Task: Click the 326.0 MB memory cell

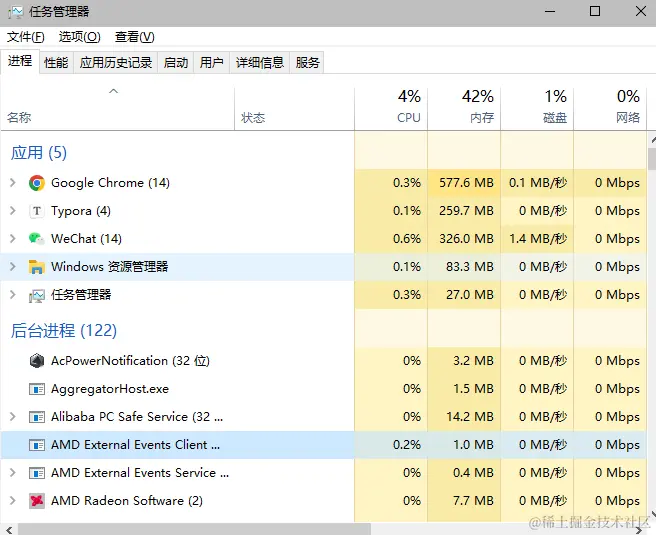Action: click(464, 238)
